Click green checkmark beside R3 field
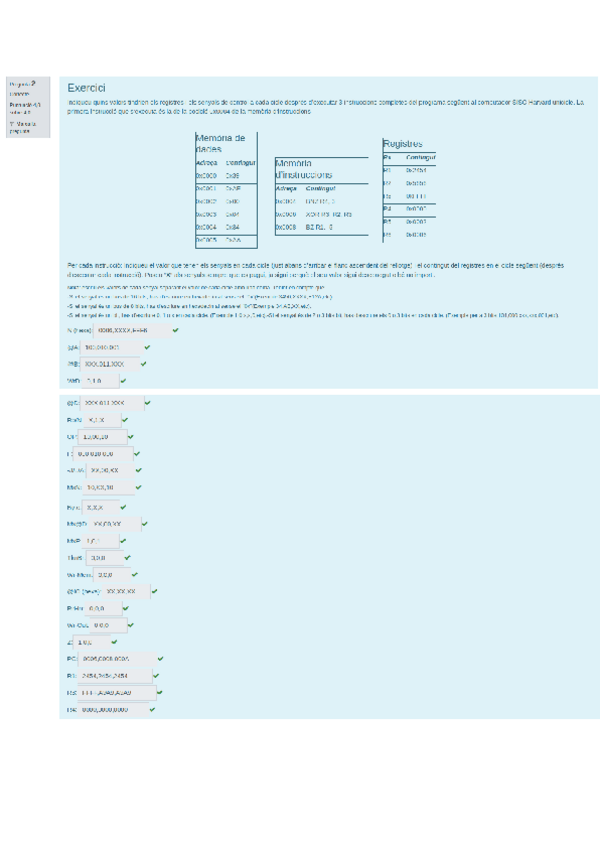The height and width of the screenshot is (848, 600). click(160, 692)
